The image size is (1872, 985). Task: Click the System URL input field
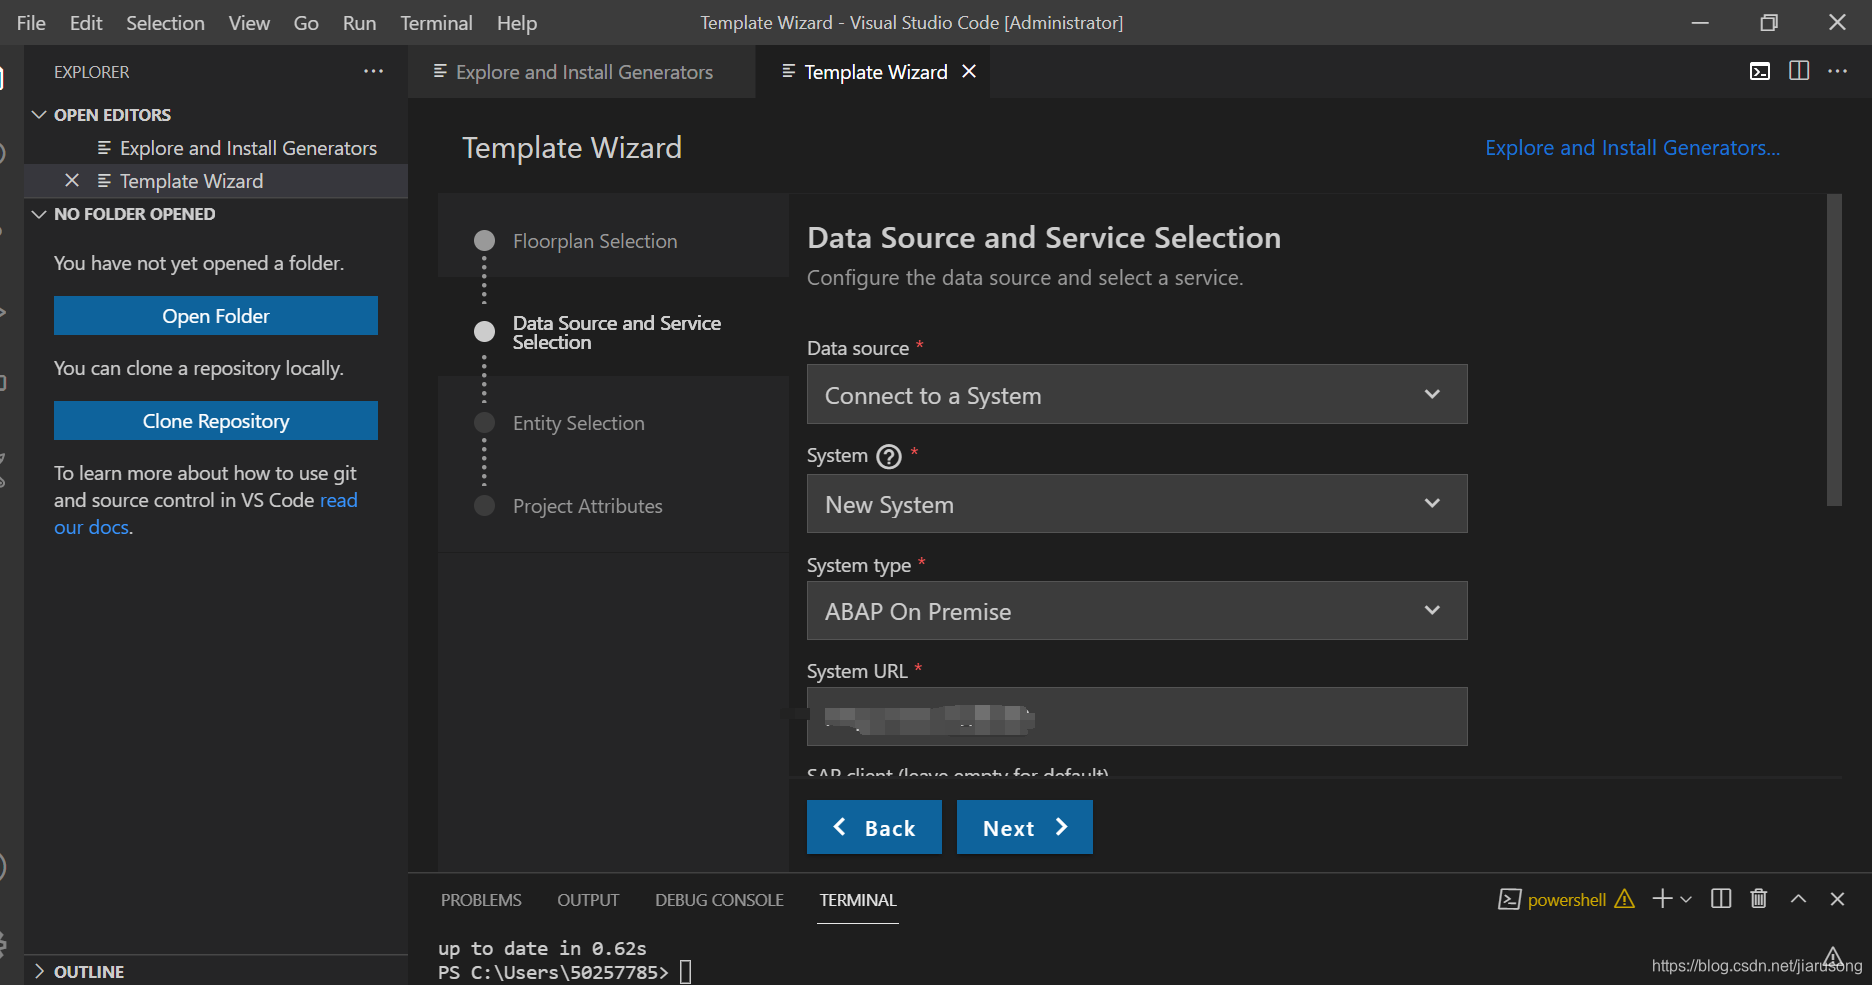1137,716
